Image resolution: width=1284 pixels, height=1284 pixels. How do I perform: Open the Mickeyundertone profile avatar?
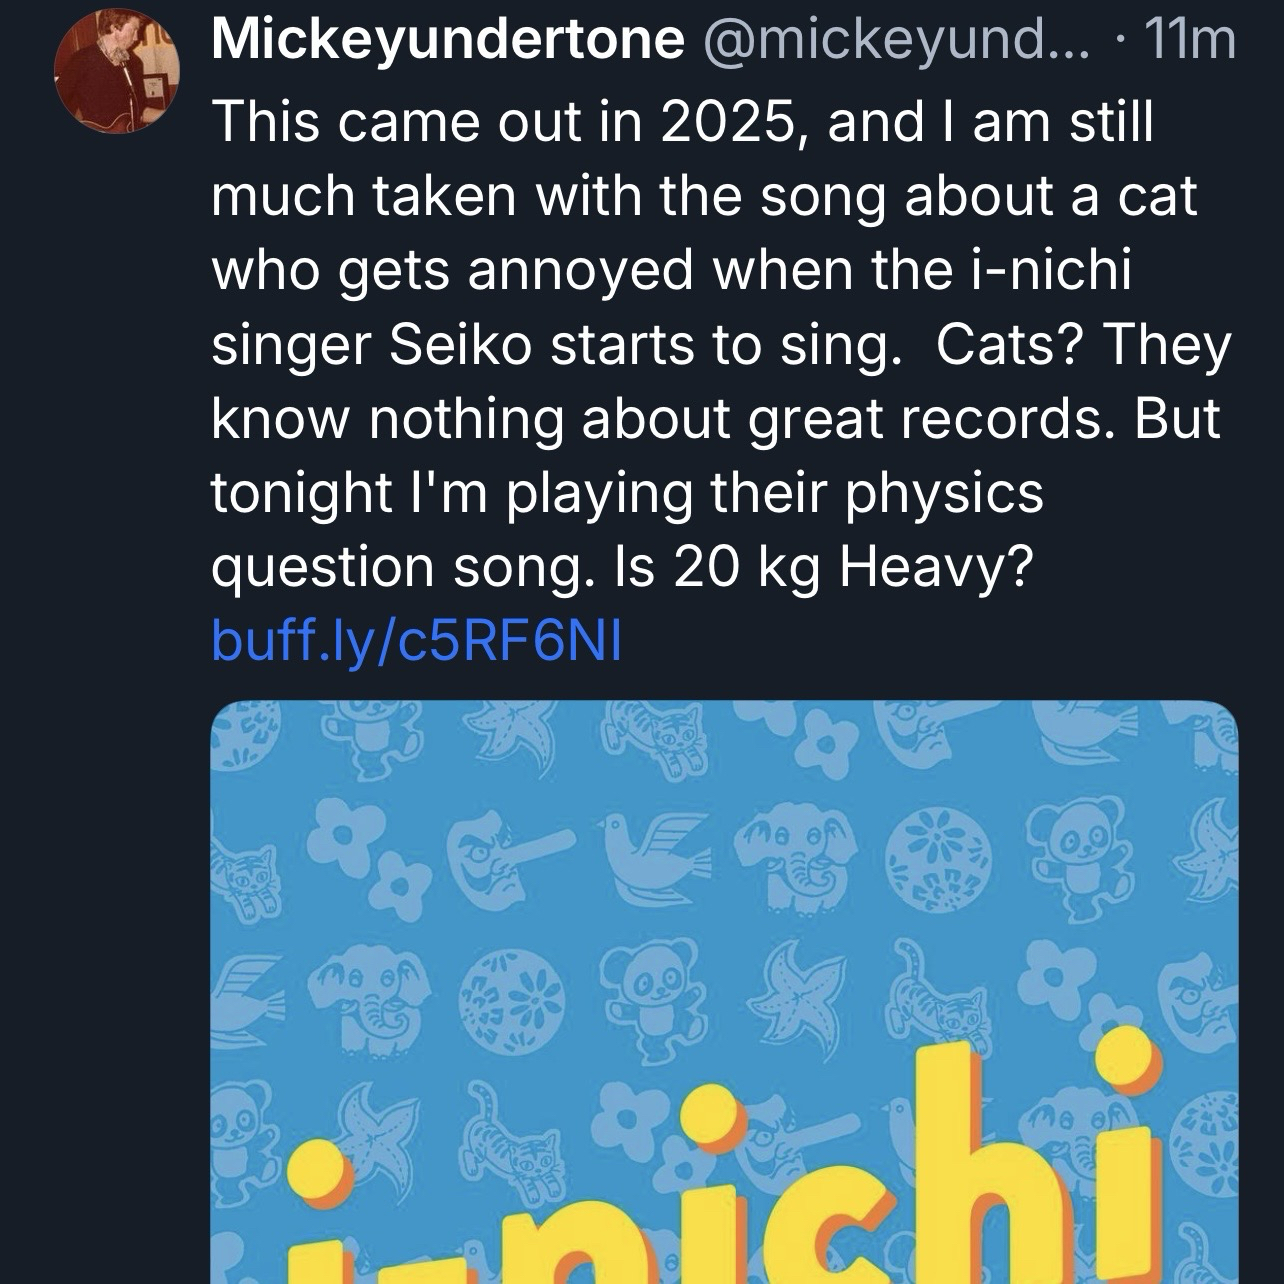[114, 76]
